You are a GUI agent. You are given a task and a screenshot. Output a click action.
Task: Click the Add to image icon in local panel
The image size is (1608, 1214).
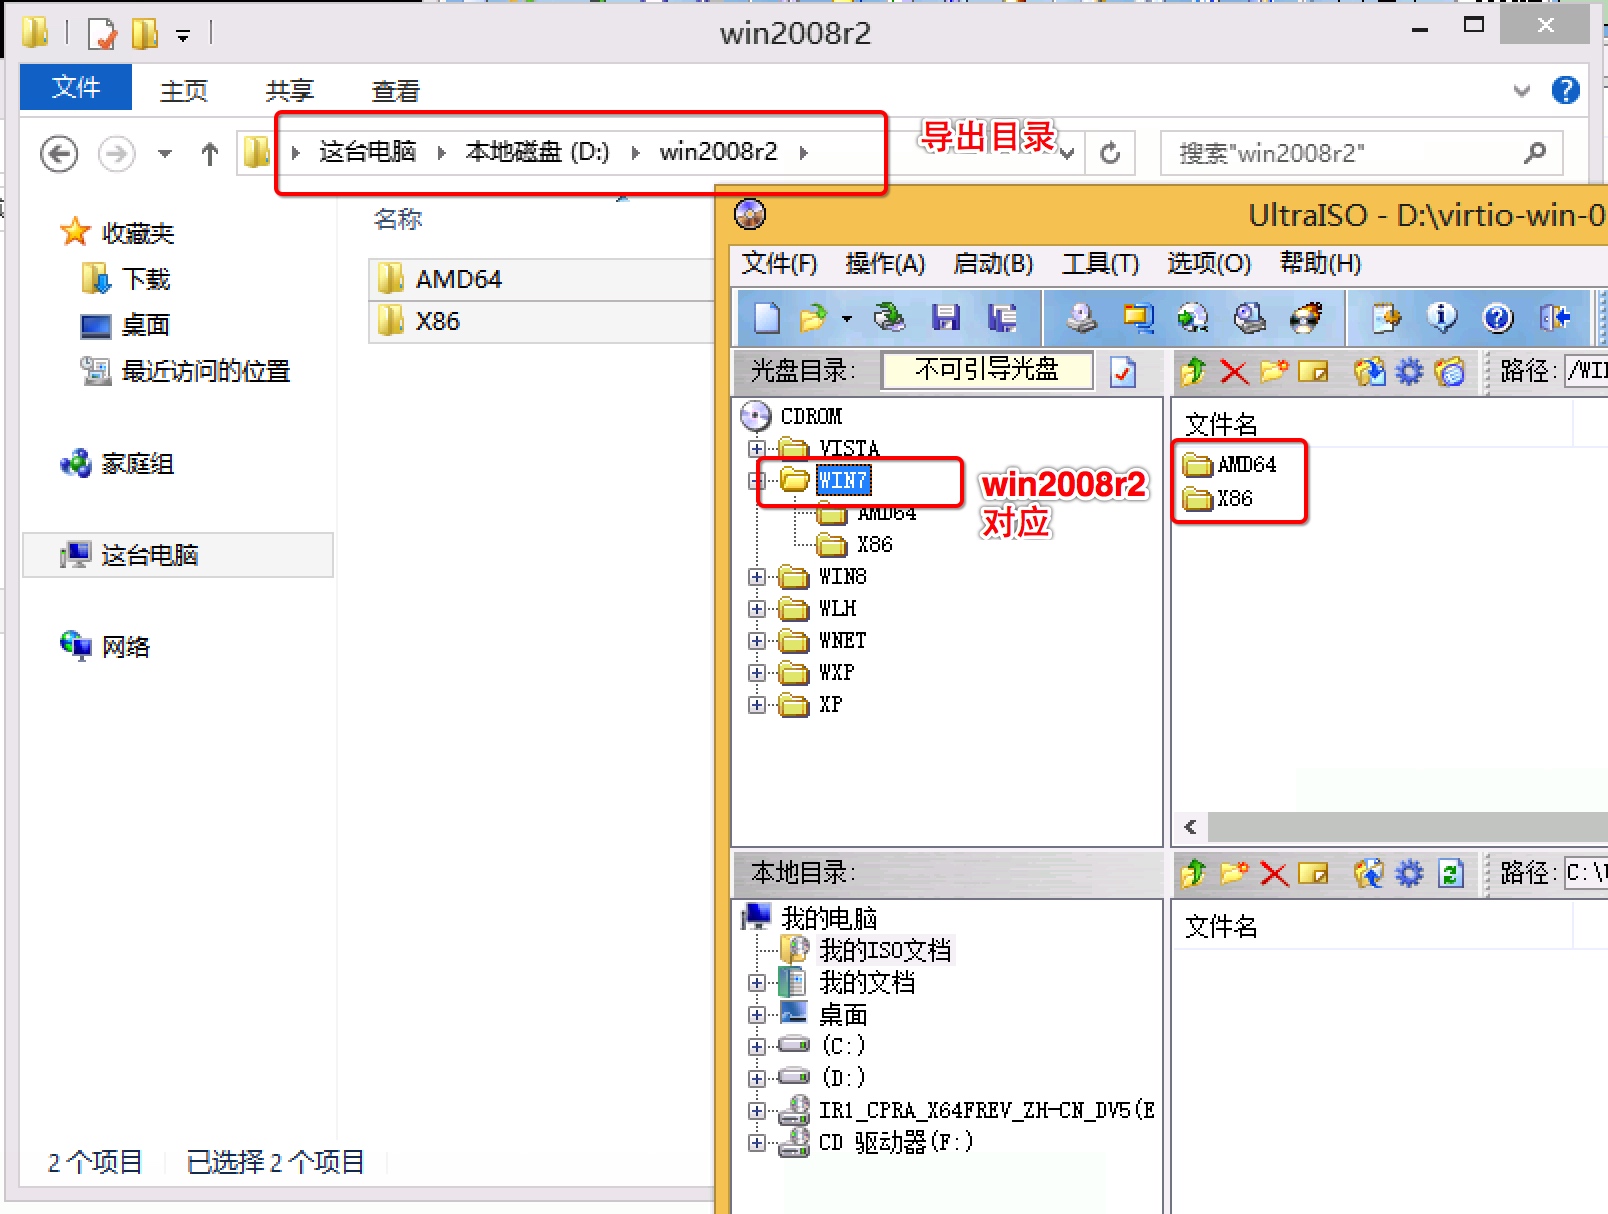[1369, 874]
